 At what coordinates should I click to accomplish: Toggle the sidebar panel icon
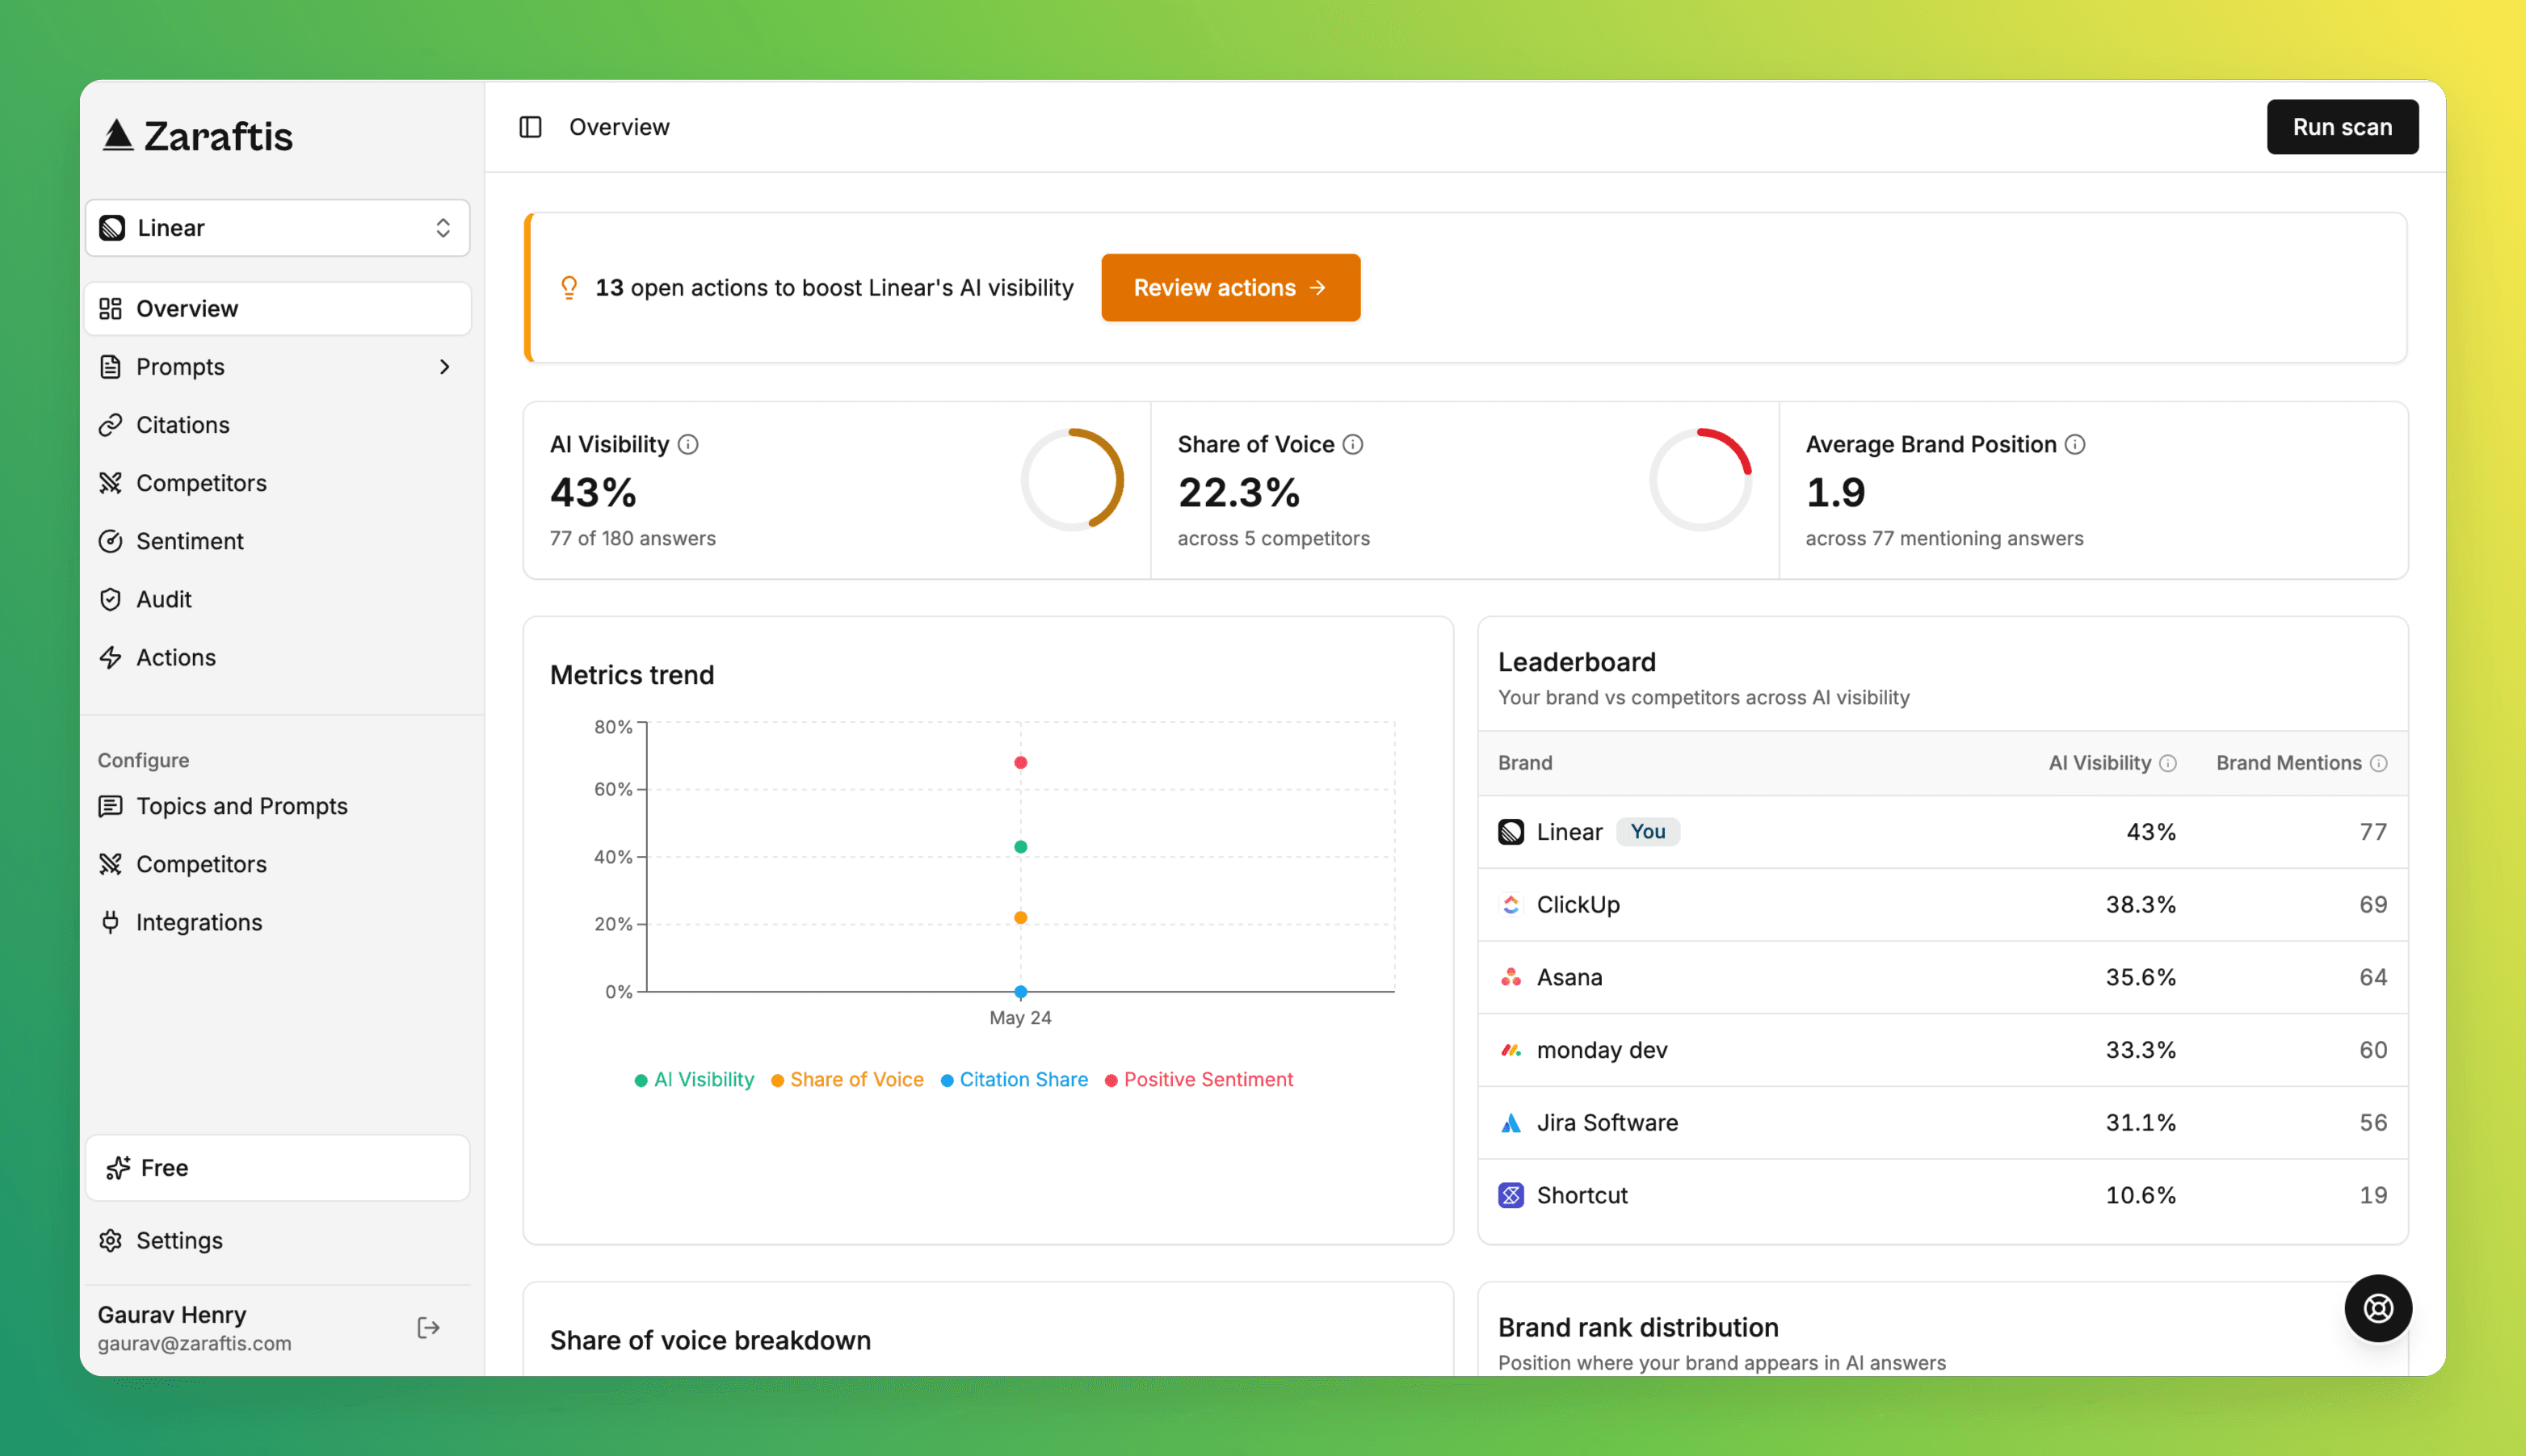click(530, 127)
